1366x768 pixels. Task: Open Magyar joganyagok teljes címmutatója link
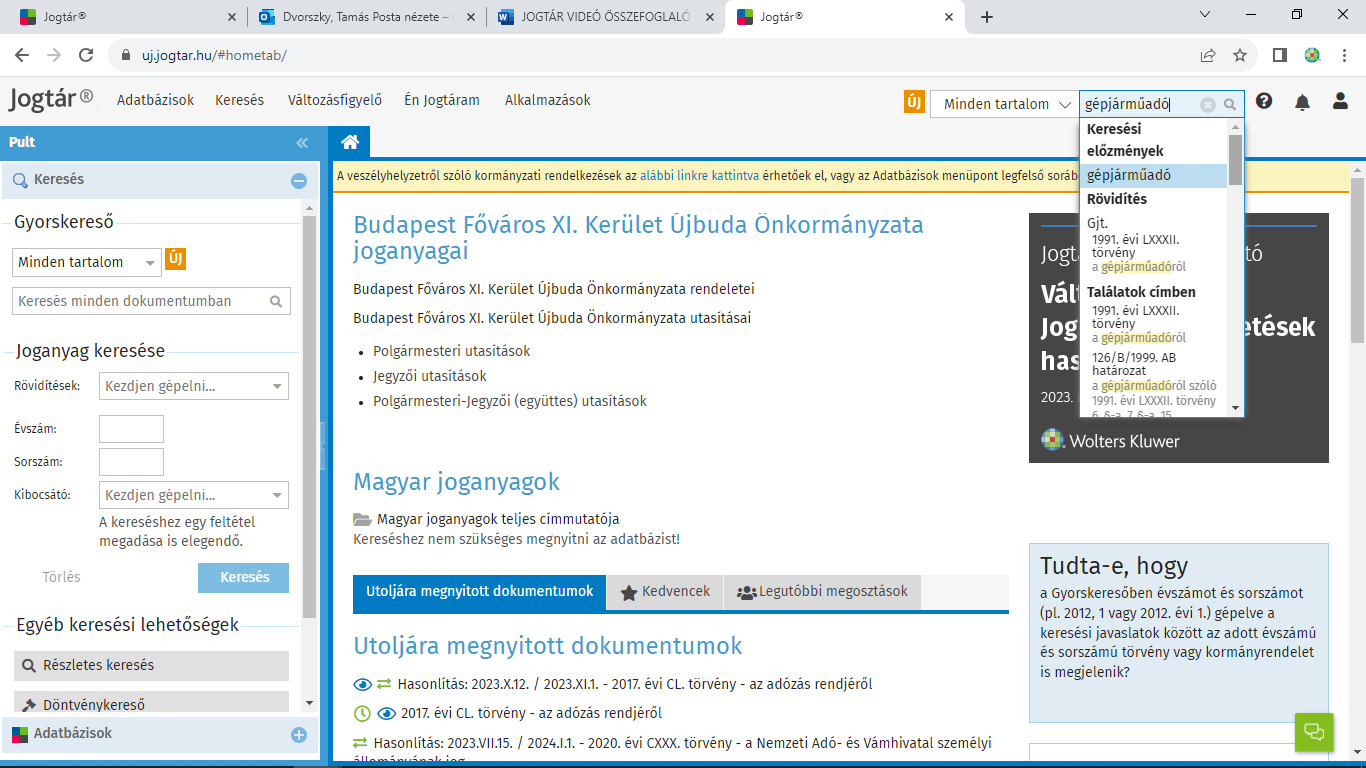coord(497,519)
